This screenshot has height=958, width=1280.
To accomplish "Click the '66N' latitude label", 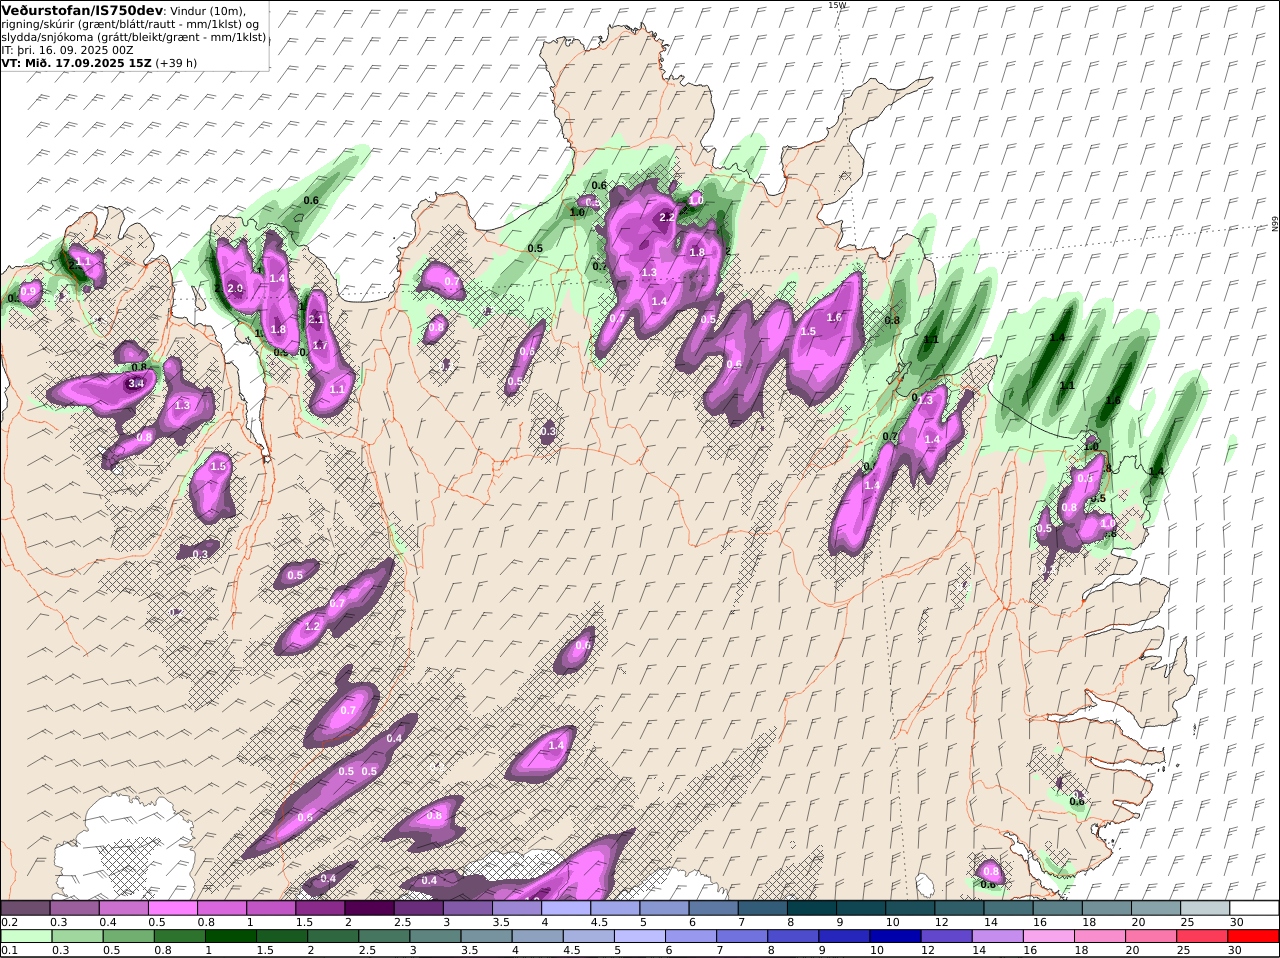I will tap(1275, 225).
